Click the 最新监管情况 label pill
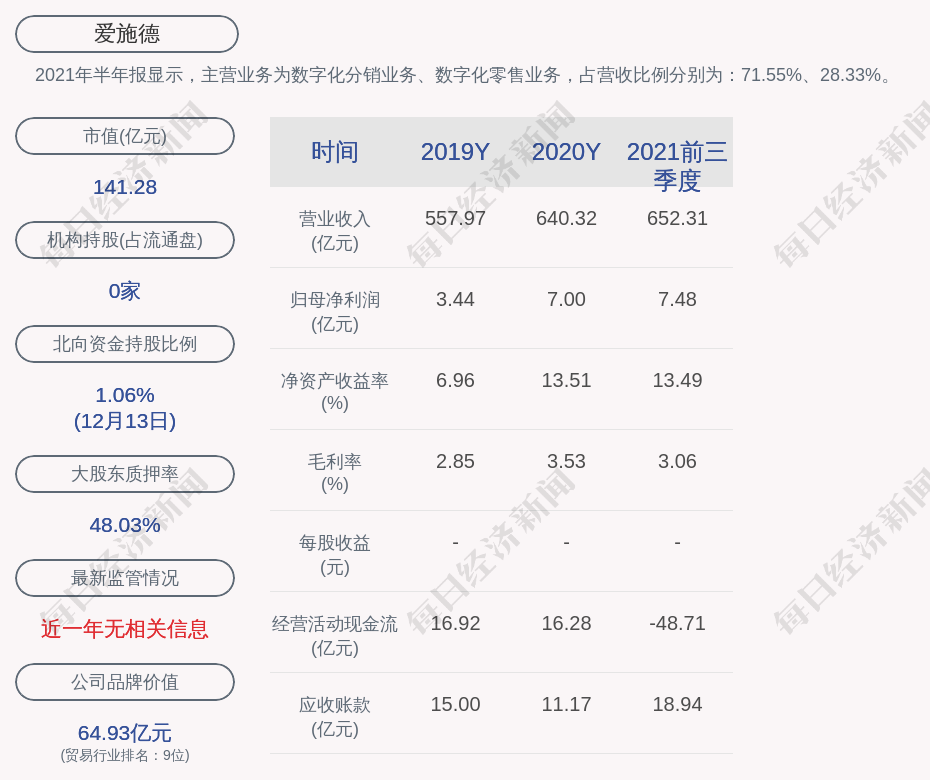Screen dimensions: 930x780 pyautogui.click(x=125, y=578)
